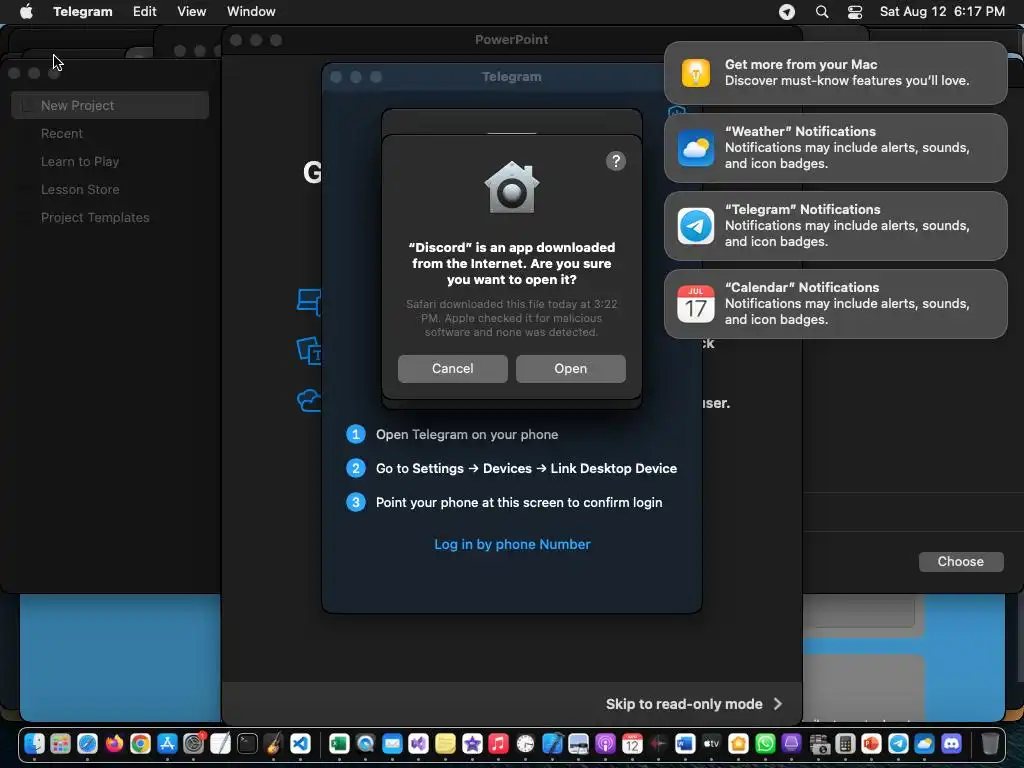
Task: Open Podcasts from the dock
Action: 605,743
